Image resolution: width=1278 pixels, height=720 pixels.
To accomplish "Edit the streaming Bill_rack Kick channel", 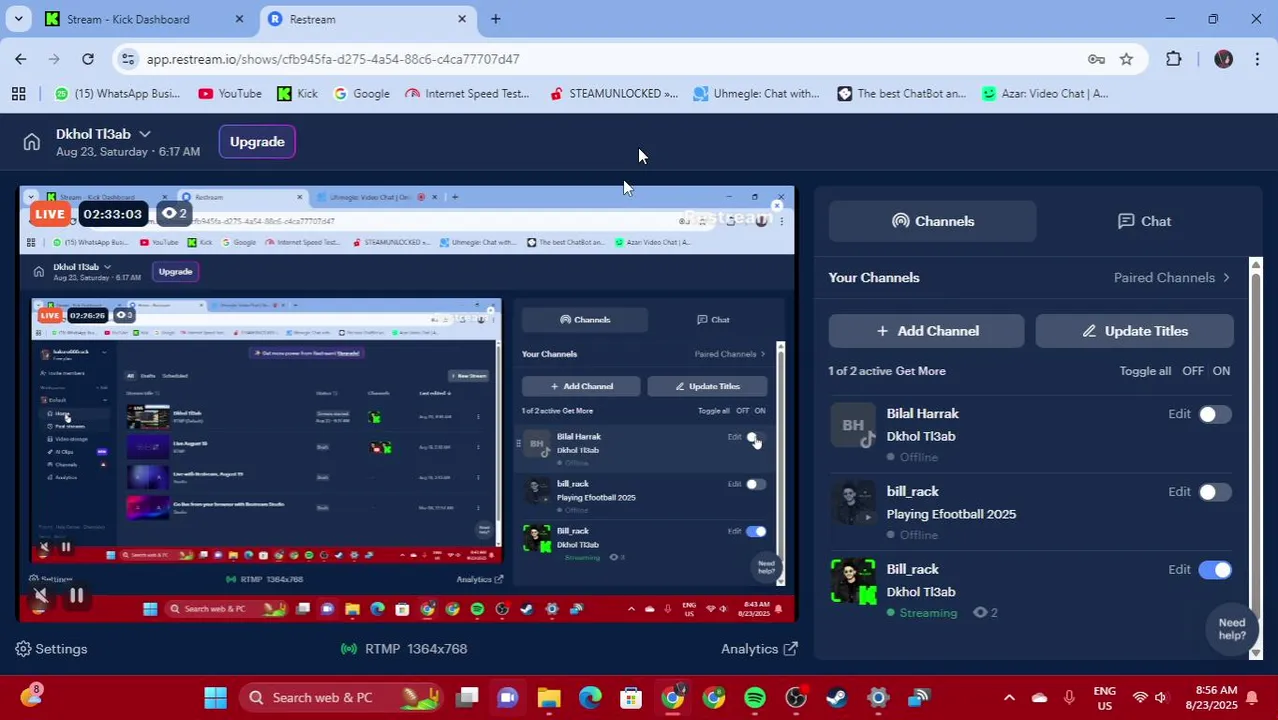I will tap(1179, 570).
